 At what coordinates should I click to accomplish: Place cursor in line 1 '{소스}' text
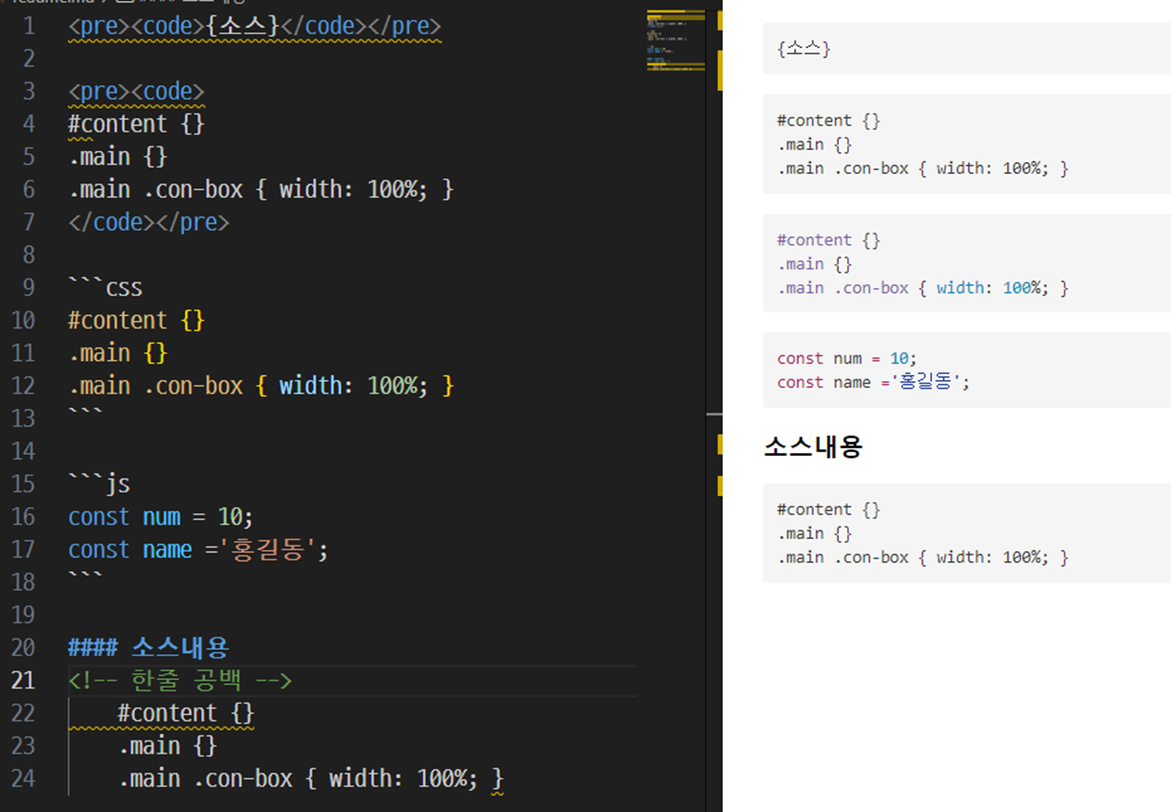tap(243, 26)
